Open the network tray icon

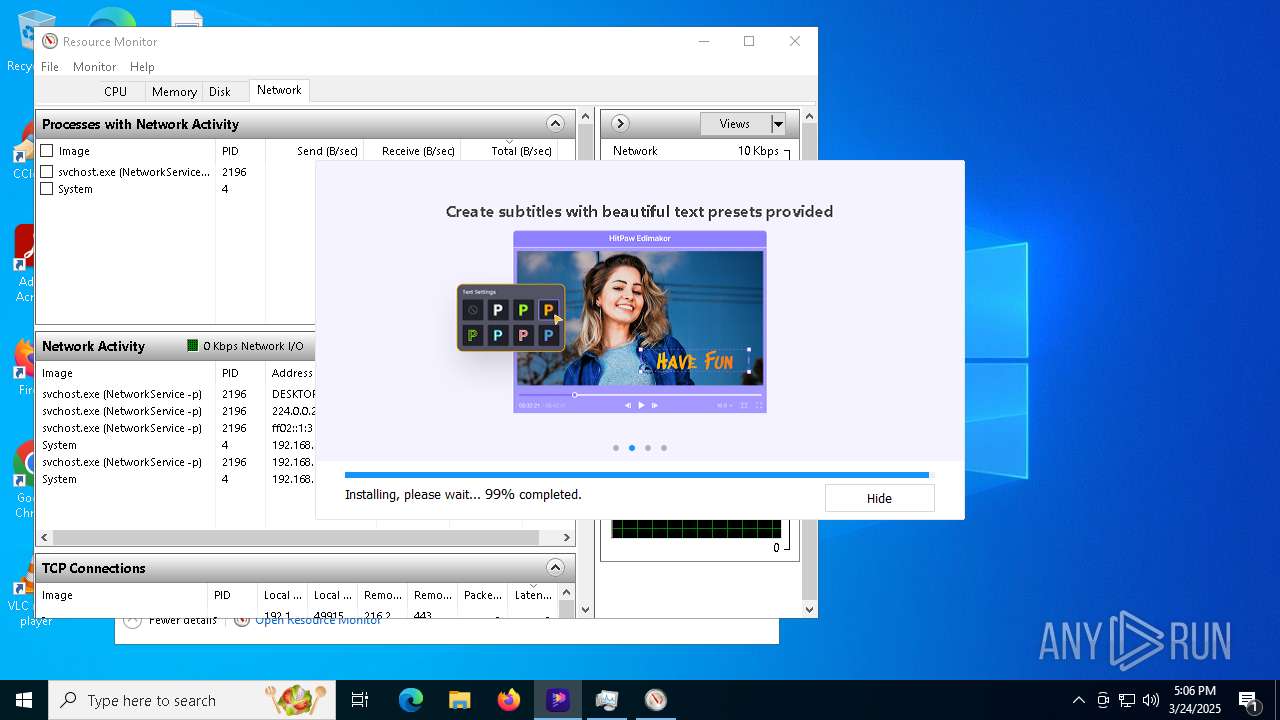click(1127, 700)
